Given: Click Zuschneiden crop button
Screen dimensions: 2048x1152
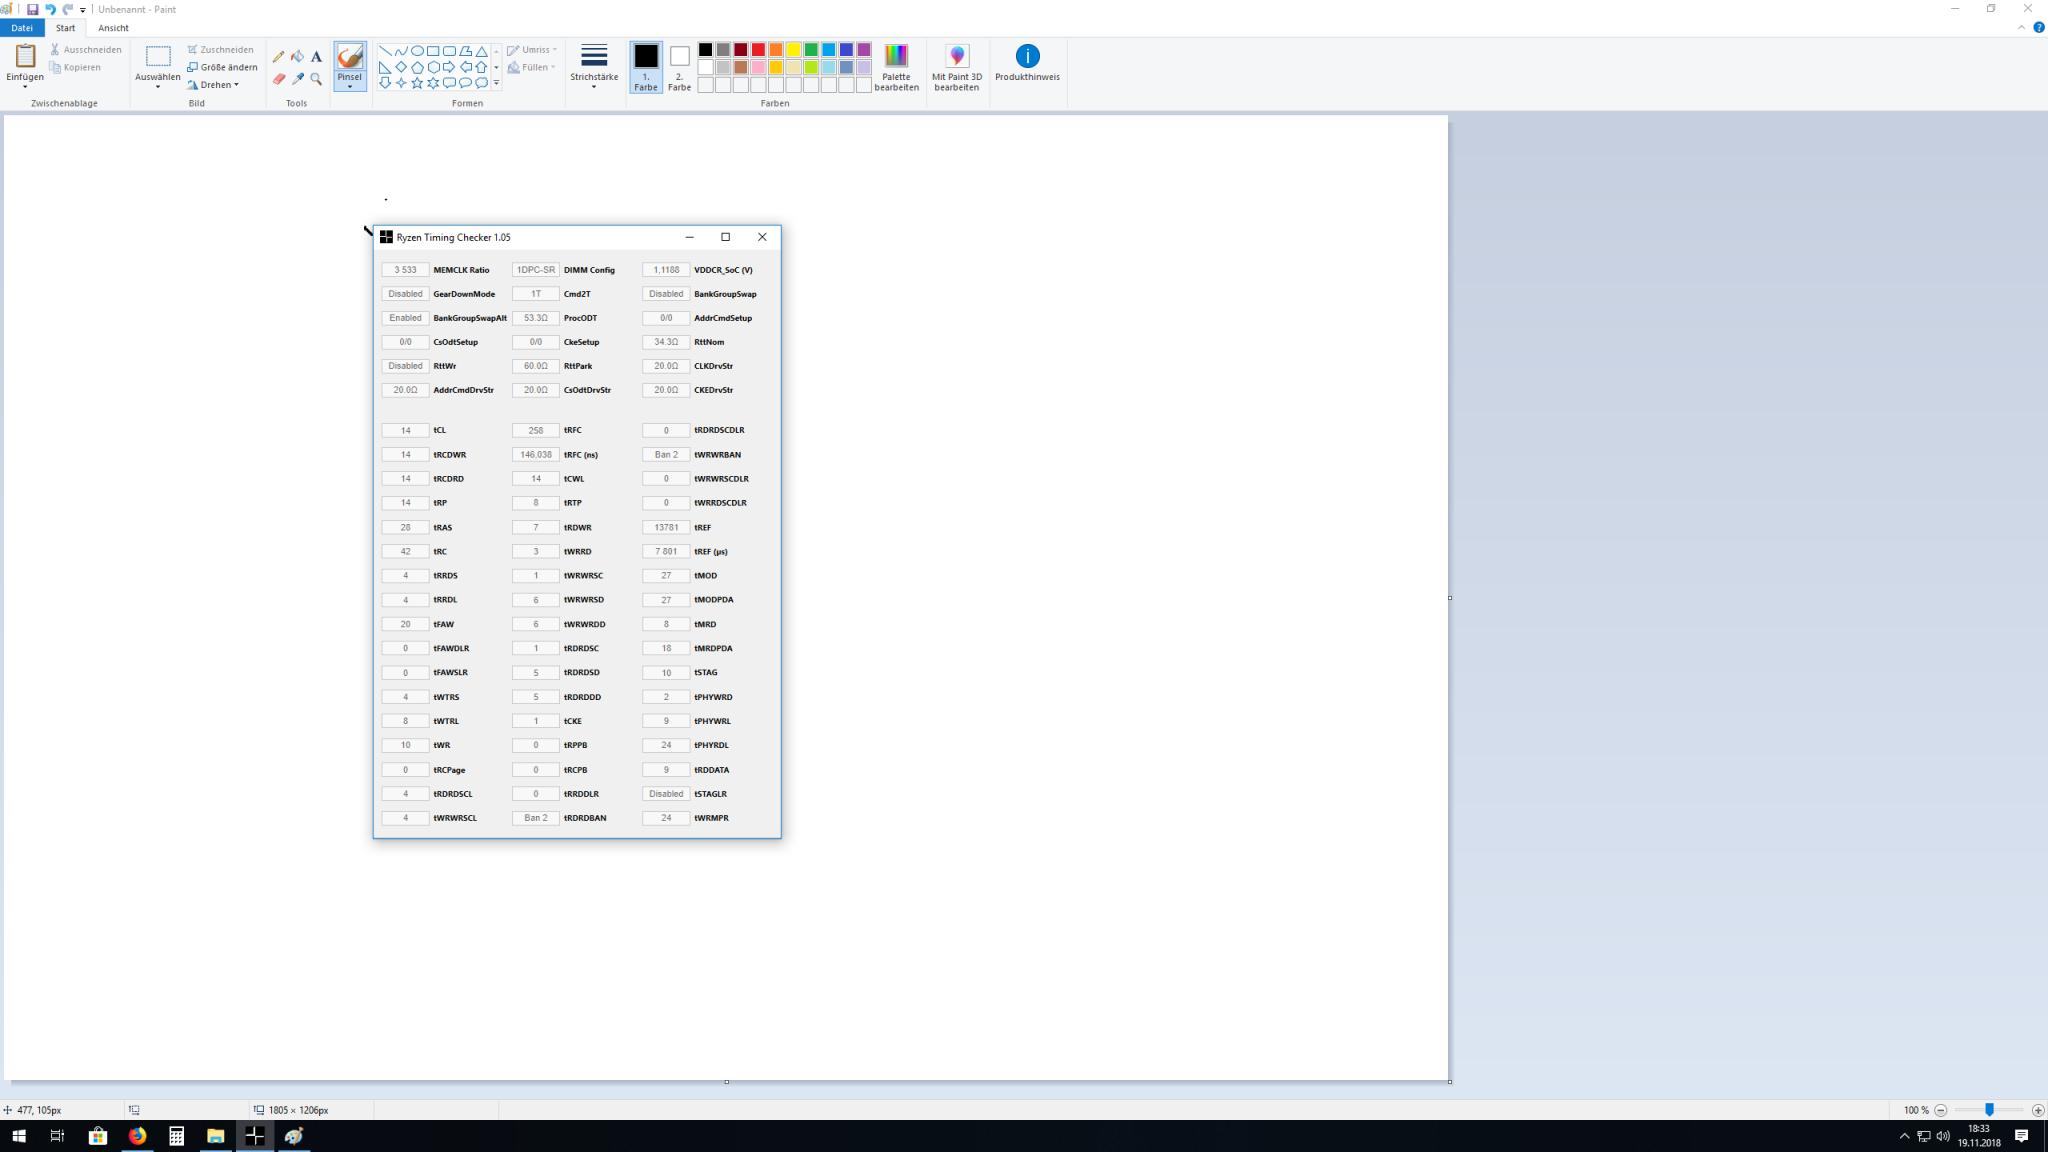Looking at the screenshot, I should (x=220, y=49).
